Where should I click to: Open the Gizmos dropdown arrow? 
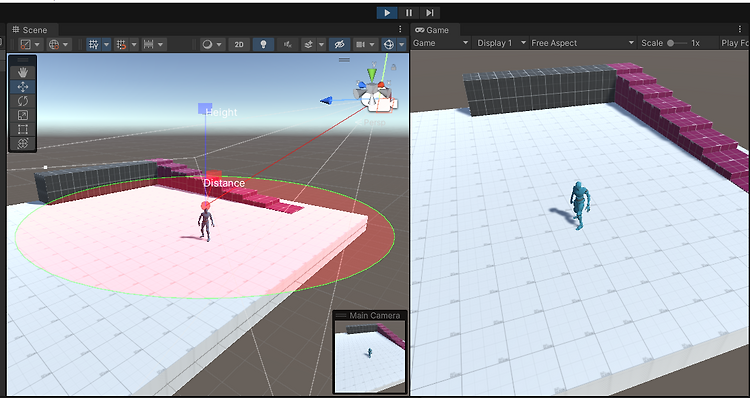(x=401, y=44)
